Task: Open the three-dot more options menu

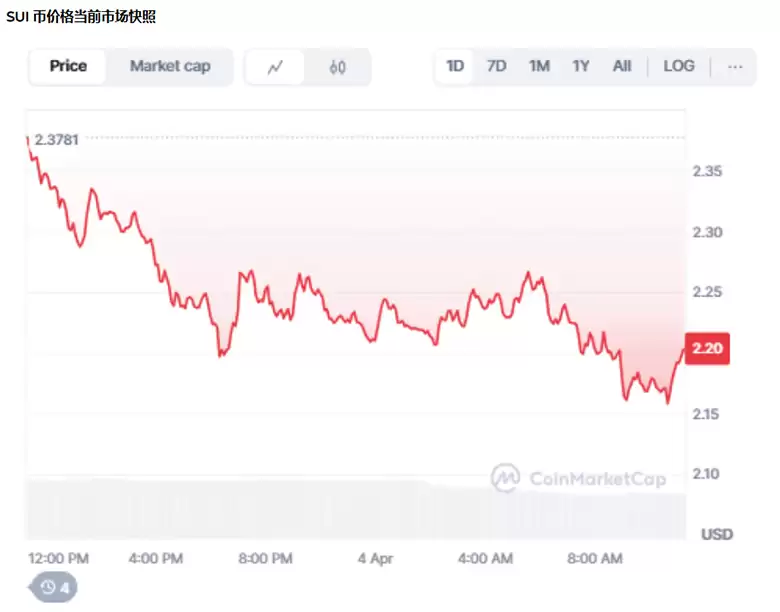Action: pos(735,66)
